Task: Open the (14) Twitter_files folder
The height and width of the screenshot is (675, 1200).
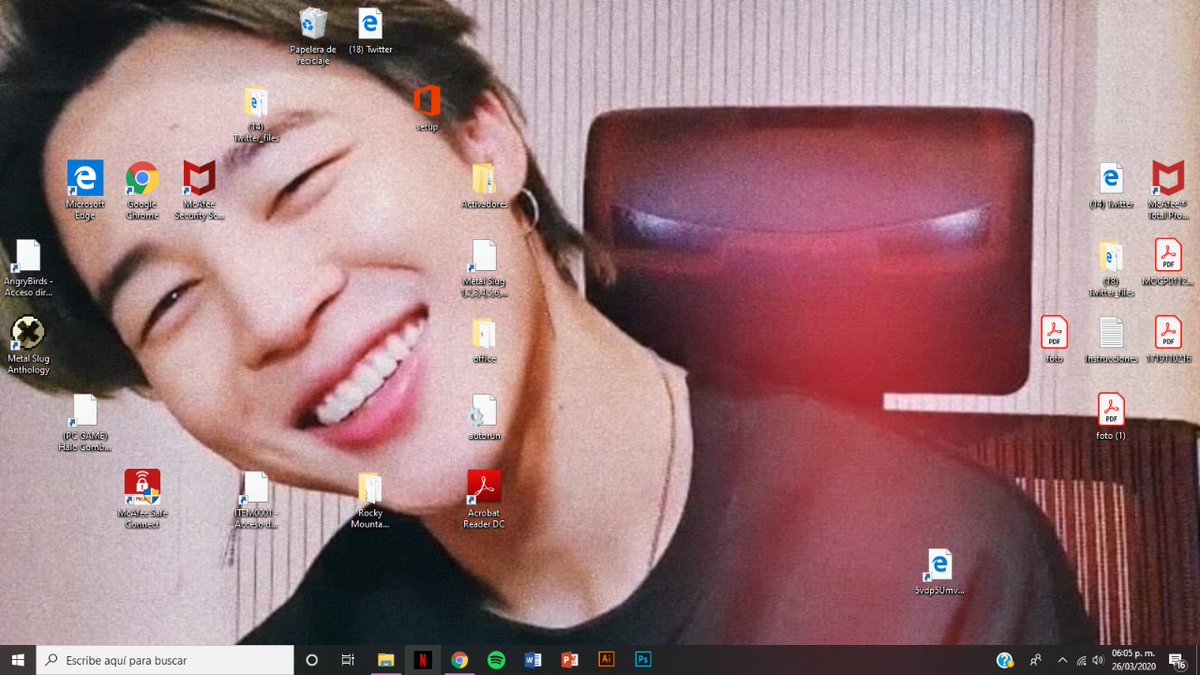Action: 256,103
